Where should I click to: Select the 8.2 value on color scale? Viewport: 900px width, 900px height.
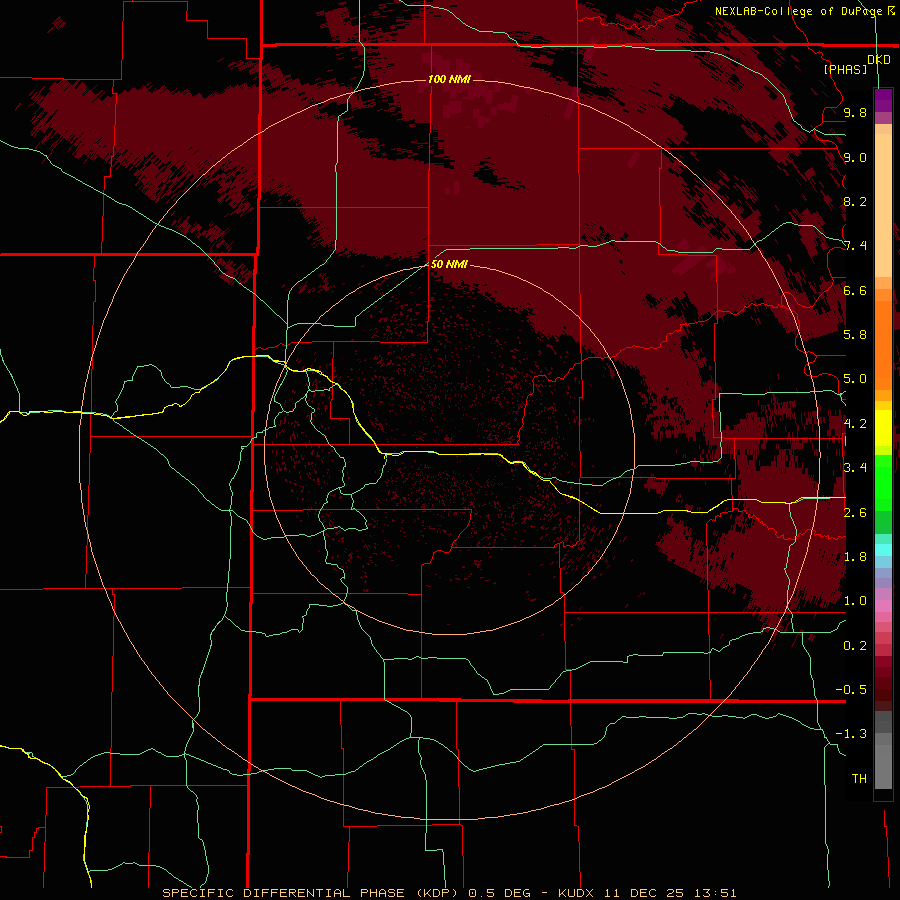(855, 201)
